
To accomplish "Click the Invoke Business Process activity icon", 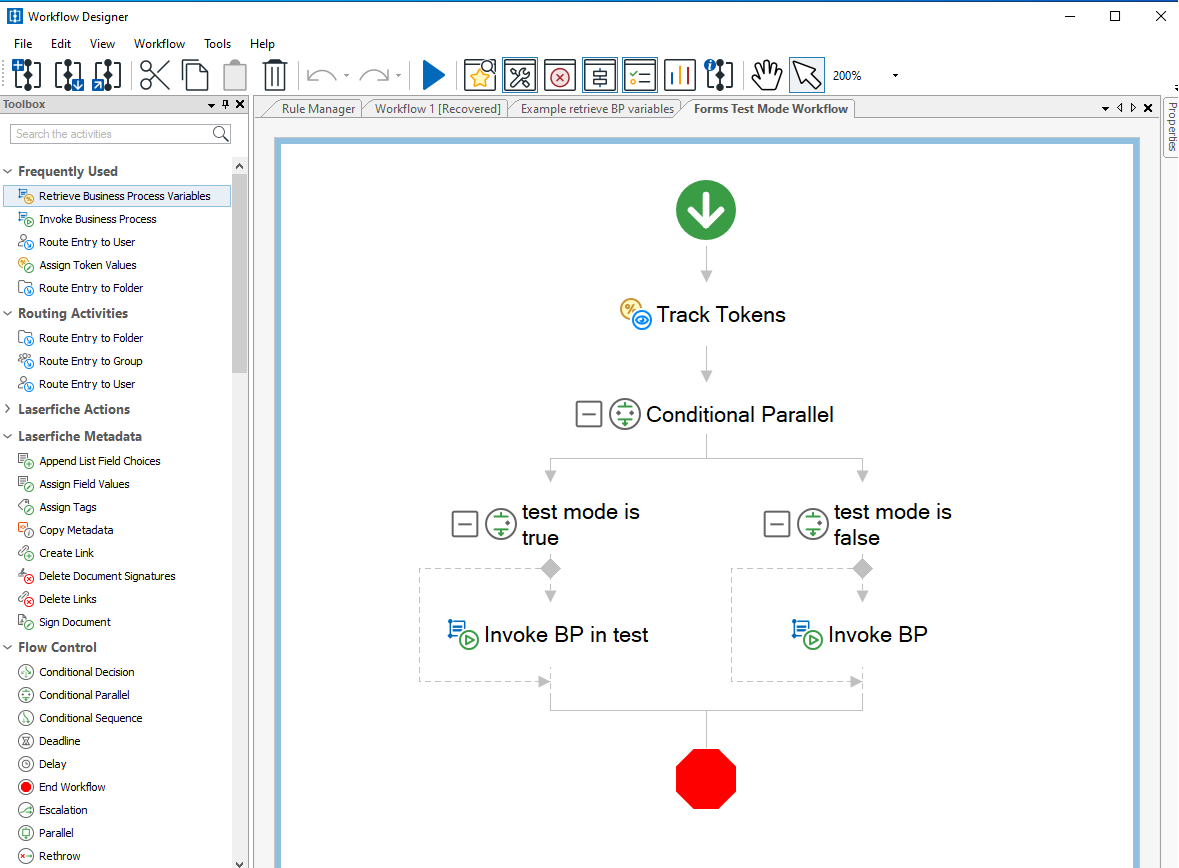I will [x=26, y=218].
